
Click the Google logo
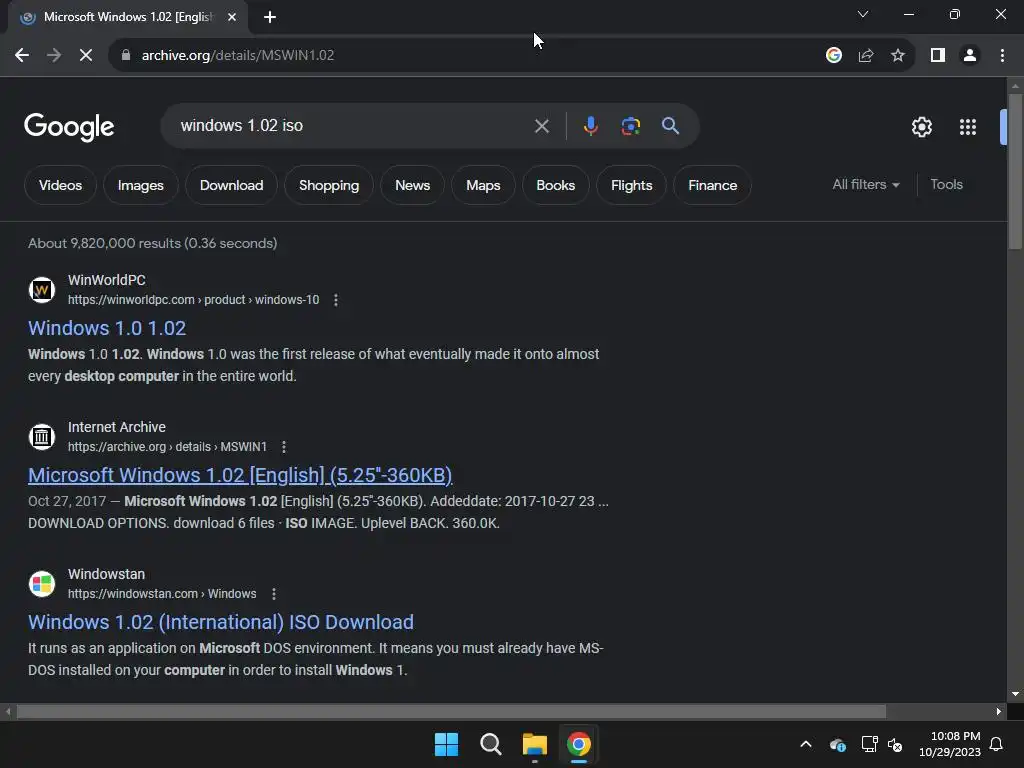[69, 127]
